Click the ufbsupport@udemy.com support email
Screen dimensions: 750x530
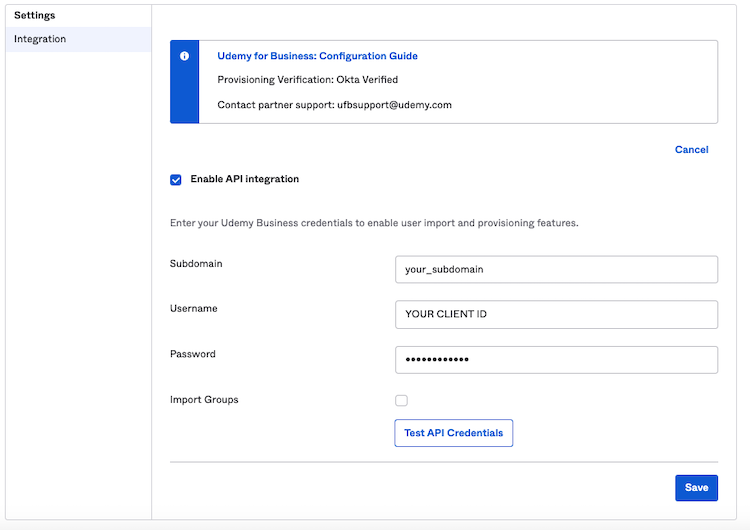click(394, 105)
